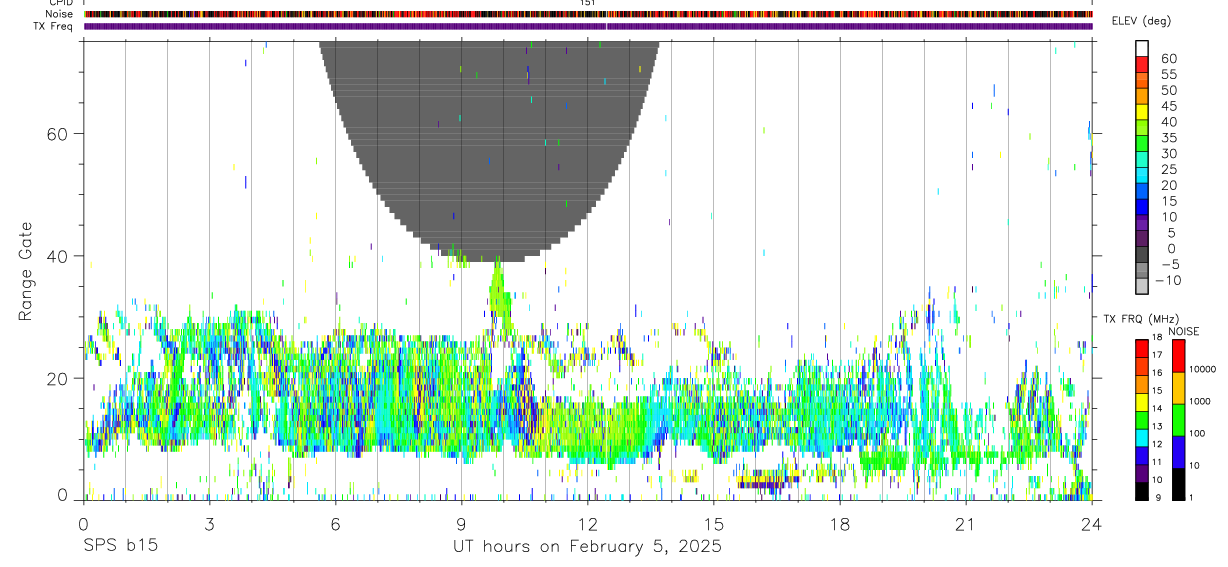Click the multicolored Noise strip above the plot
The width and height of the screenshot is (1228, 567).
[588, 14]
